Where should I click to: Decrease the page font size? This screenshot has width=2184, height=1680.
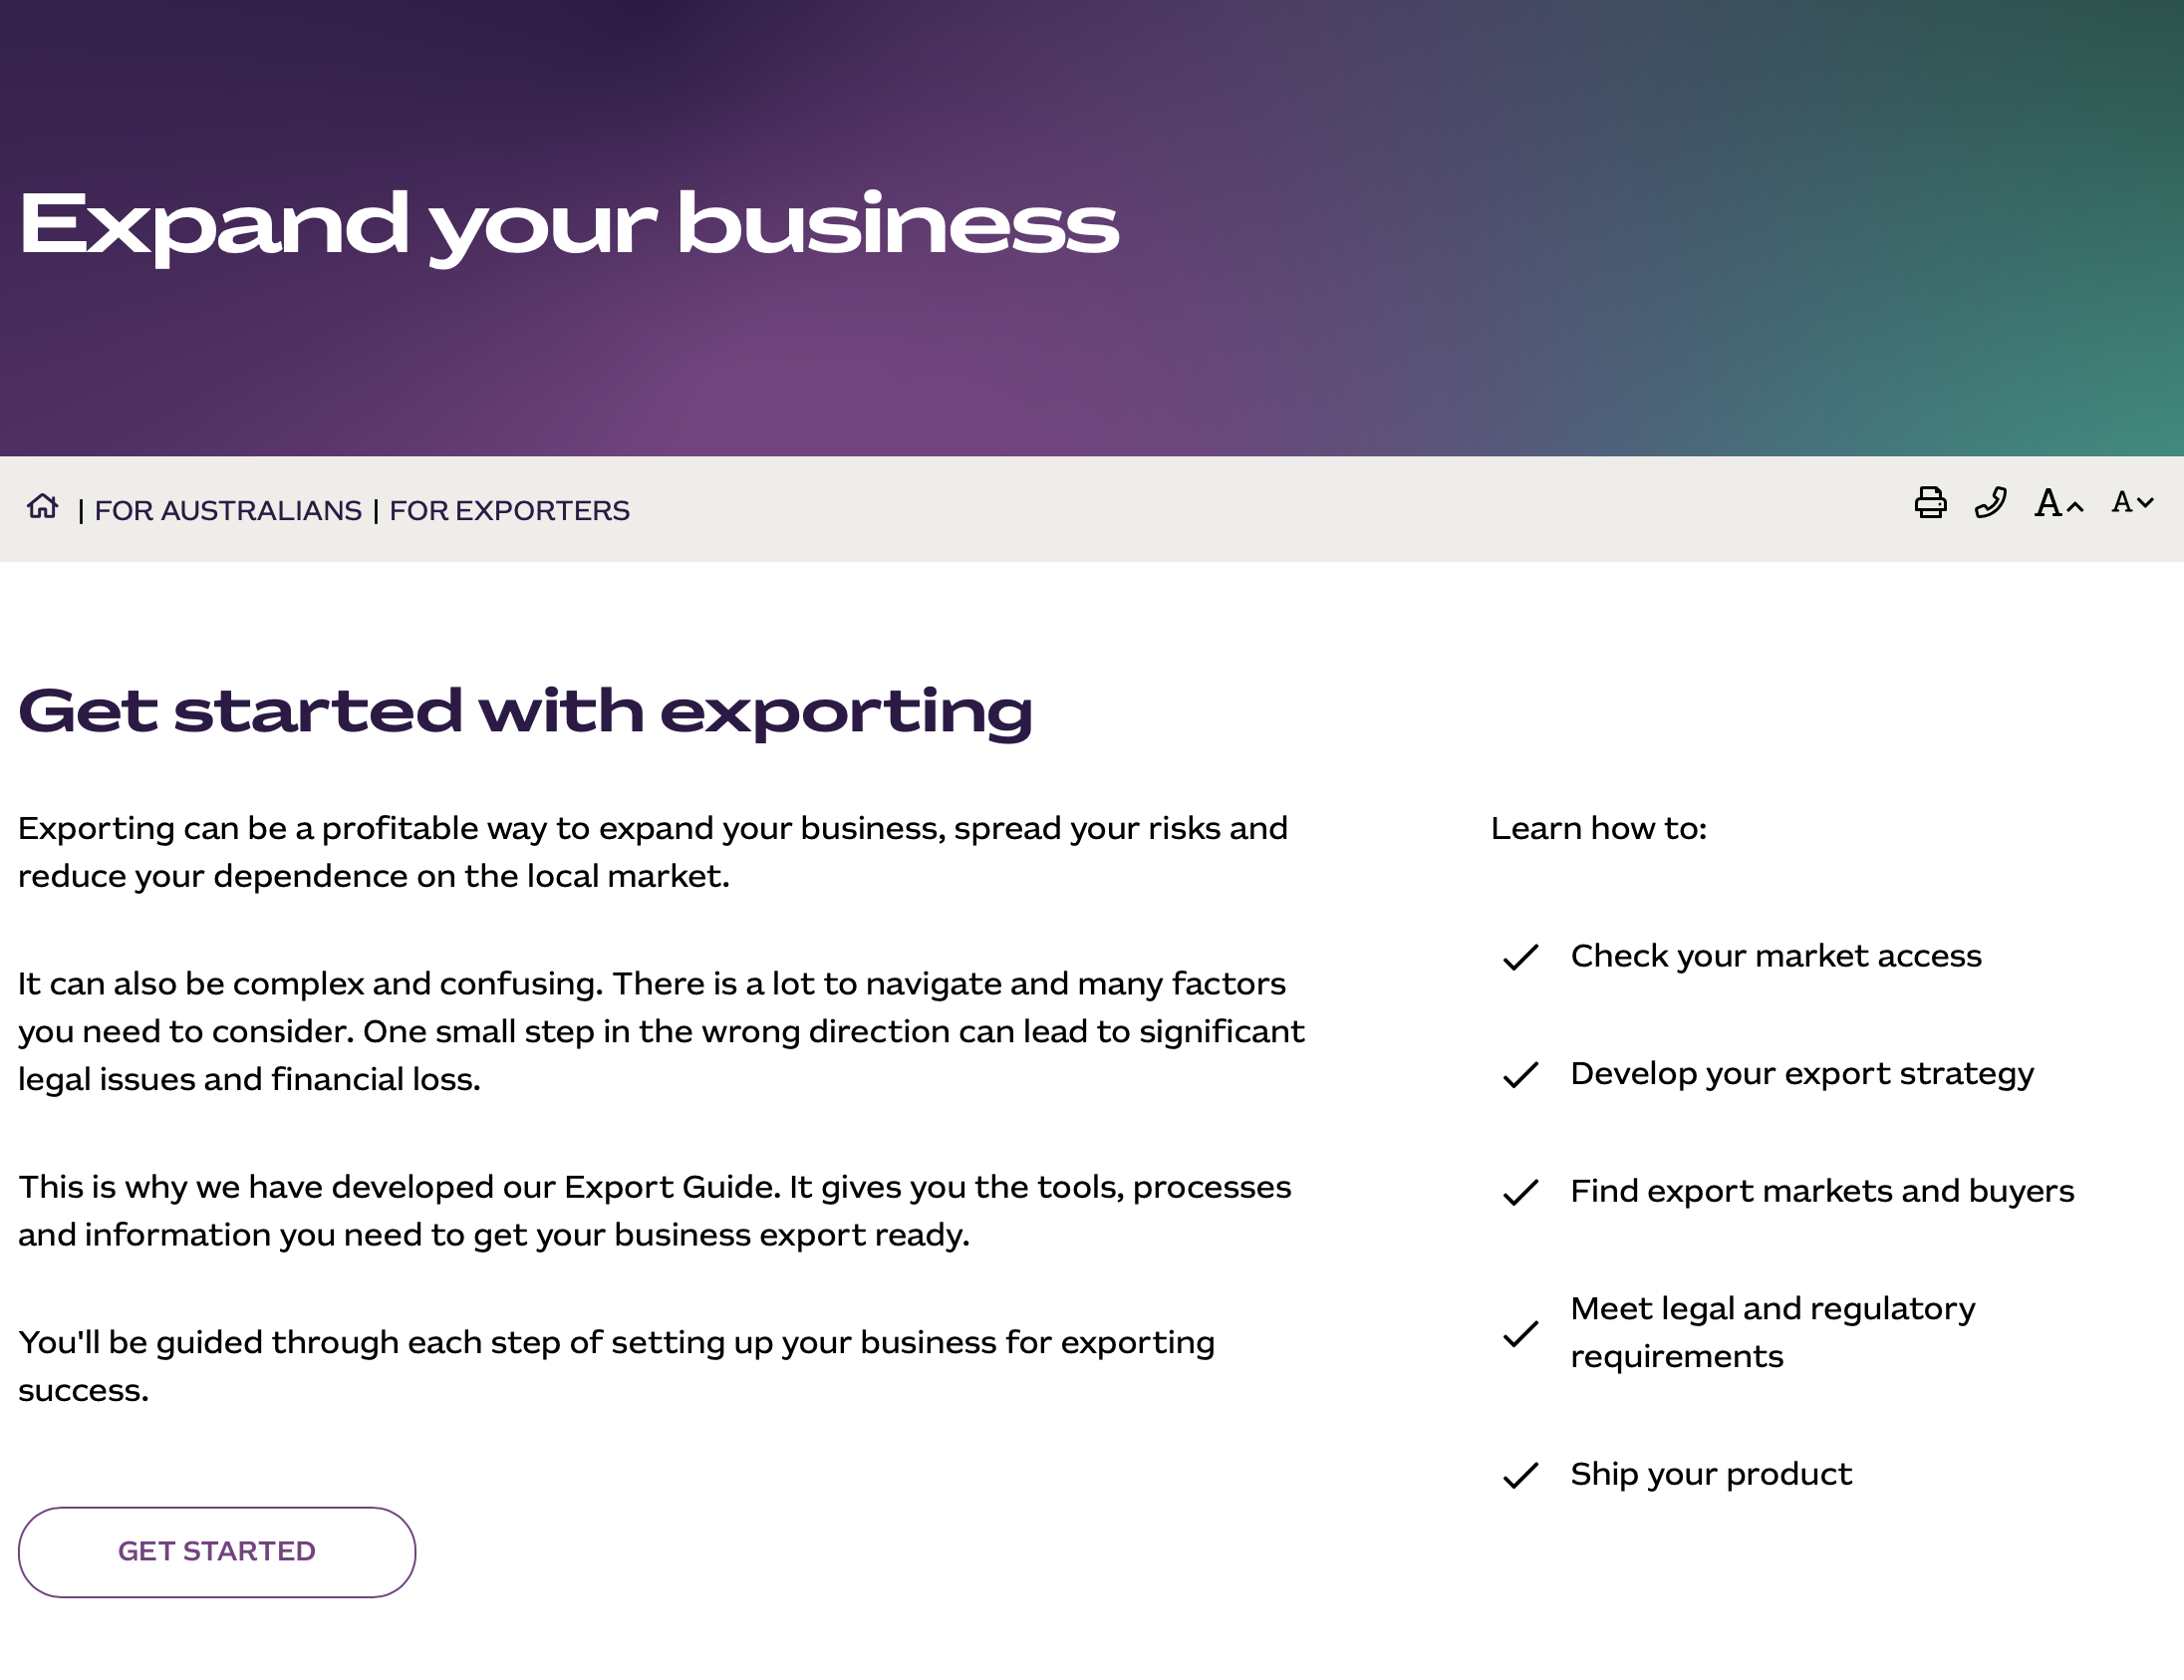2132,503
